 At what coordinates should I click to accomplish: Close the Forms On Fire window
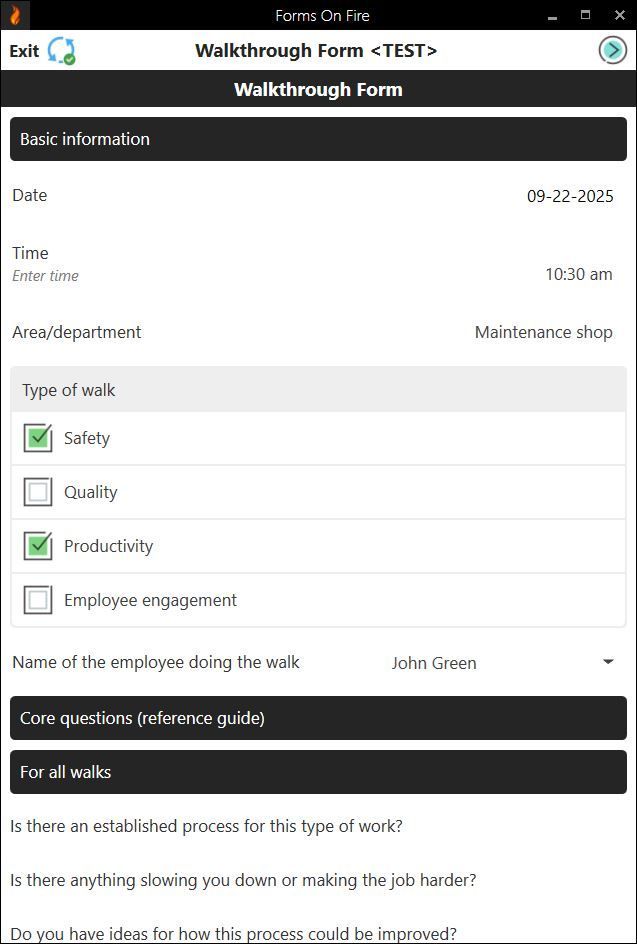618,15
